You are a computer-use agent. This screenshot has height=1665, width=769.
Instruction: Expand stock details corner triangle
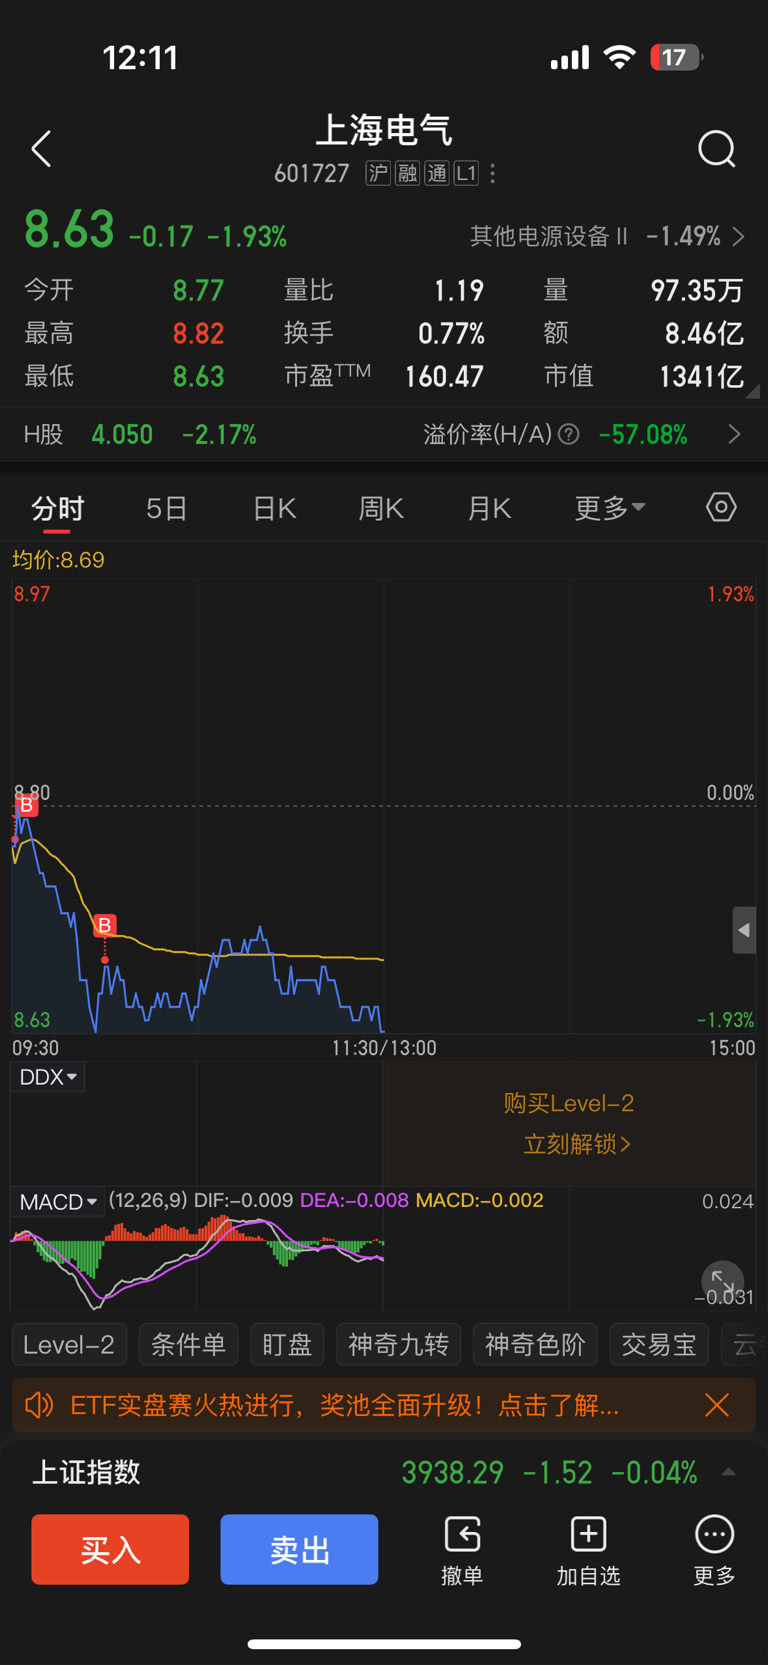pos(753,392)
